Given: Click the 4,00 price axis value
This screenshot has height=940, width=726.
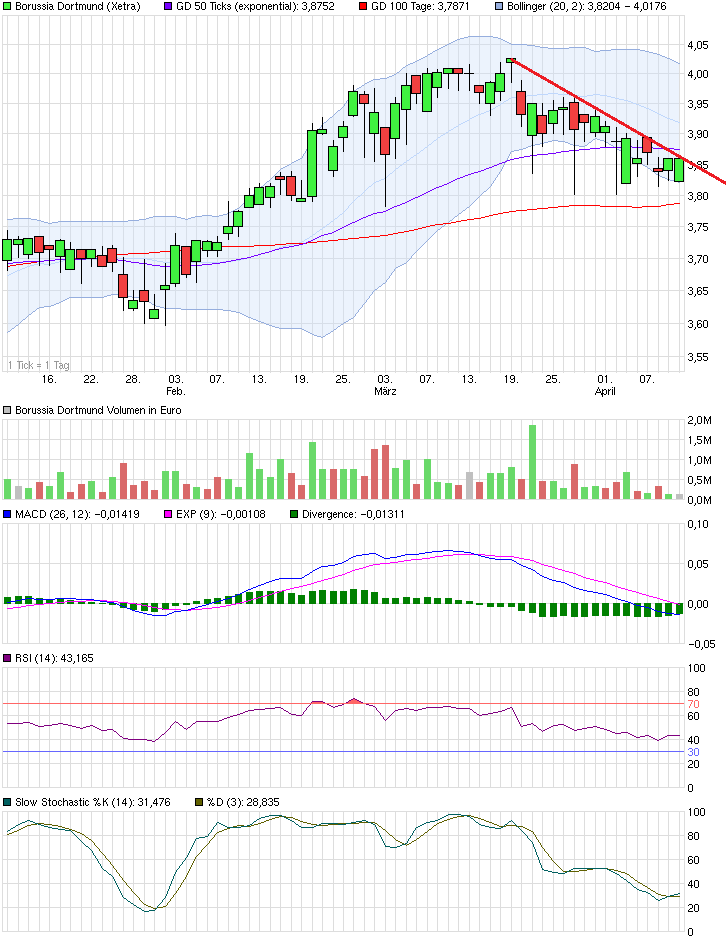Looking at the screenshot, I should (698, 74).
